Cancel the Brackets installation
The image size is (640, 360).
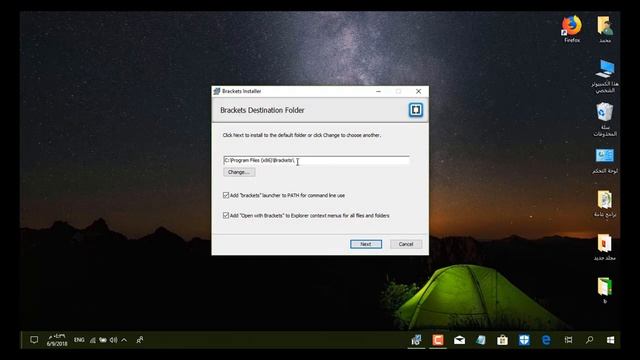click(x=406, y=244)
